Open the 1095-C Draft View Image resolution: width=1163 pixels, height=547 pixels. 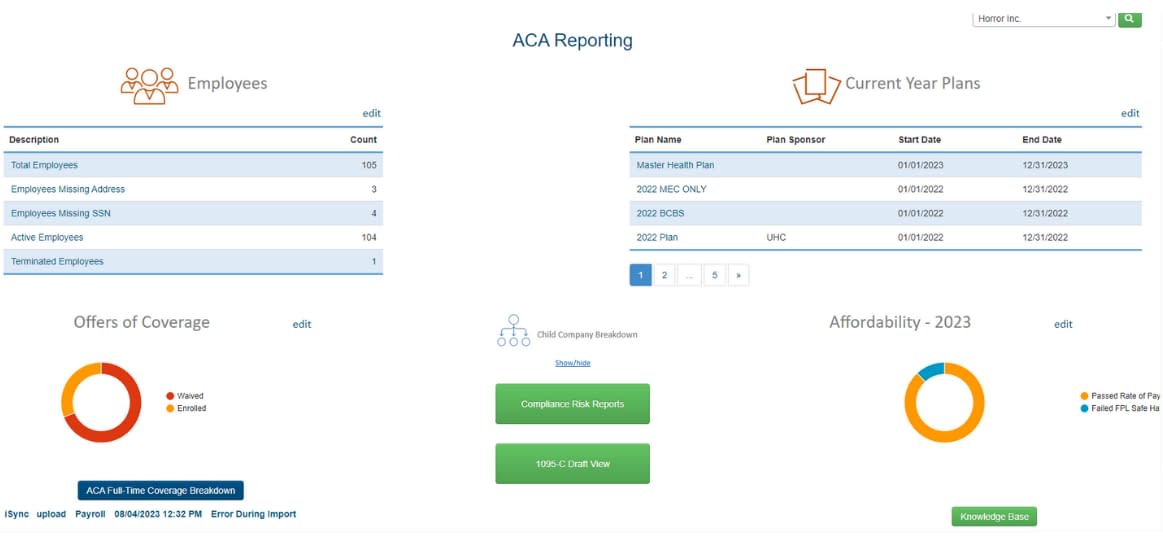pos(572,464)
